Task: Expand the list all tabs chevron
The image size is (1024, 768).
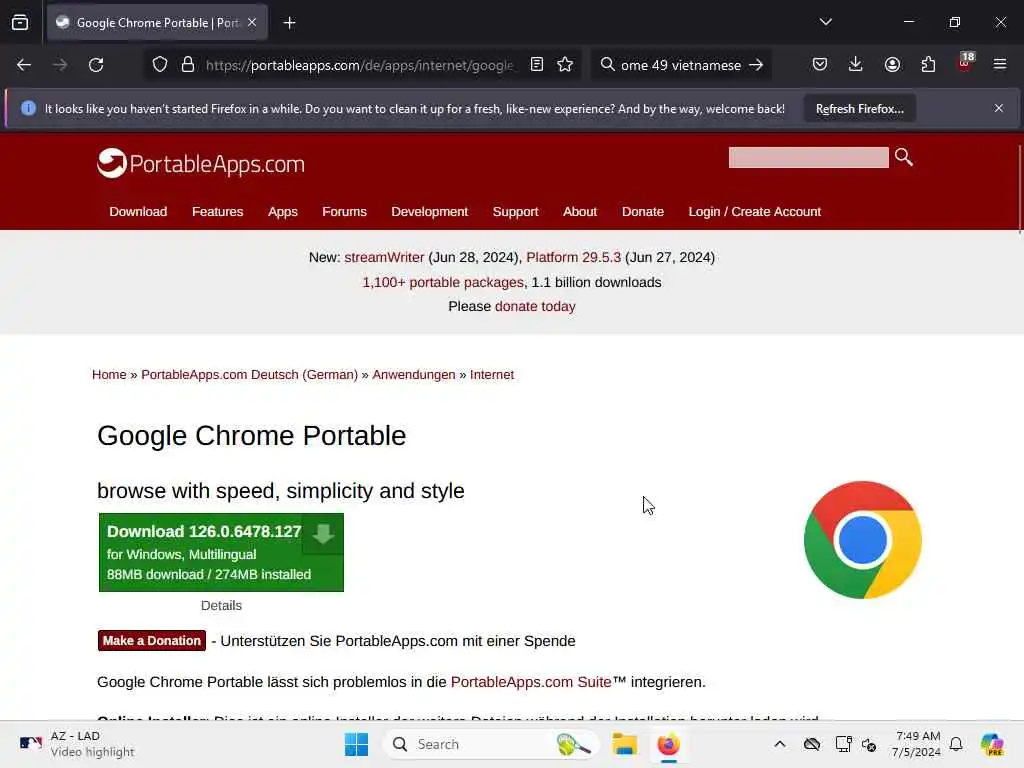Action: click(x=825, y=22)
